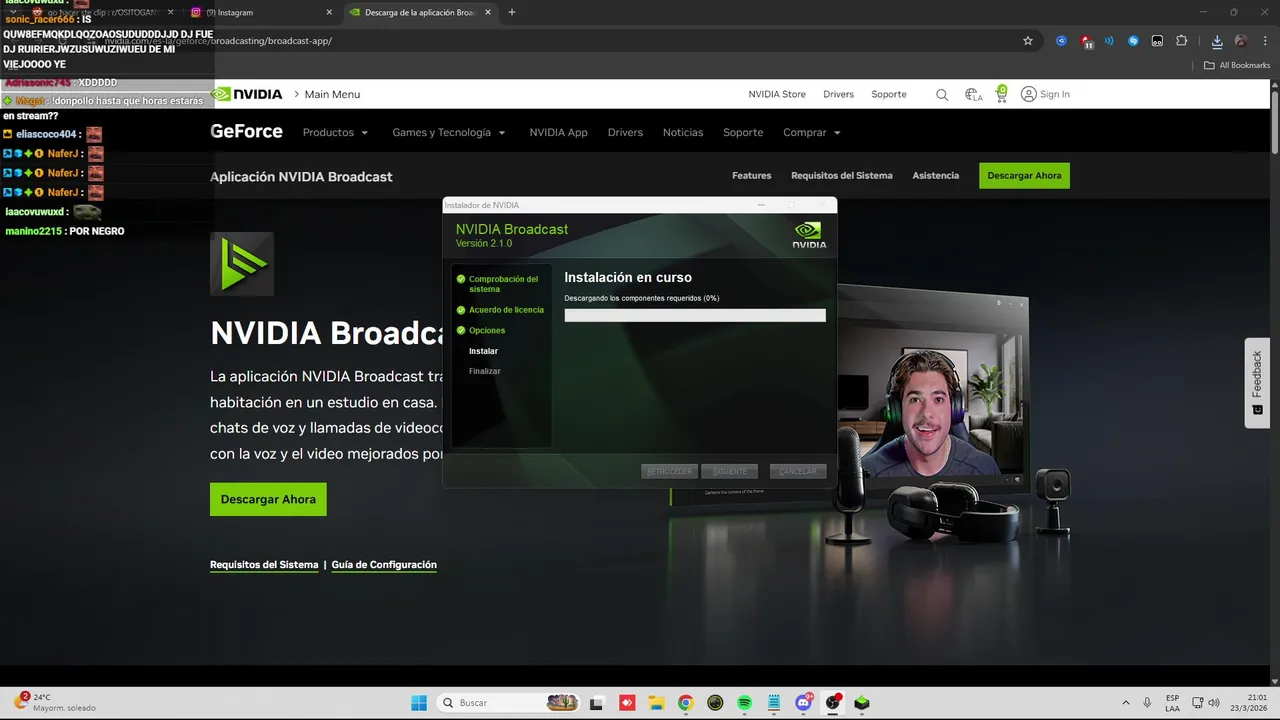Open the NVIDIA Store link
Screen dimensions: 1280x720
point(777,94)
